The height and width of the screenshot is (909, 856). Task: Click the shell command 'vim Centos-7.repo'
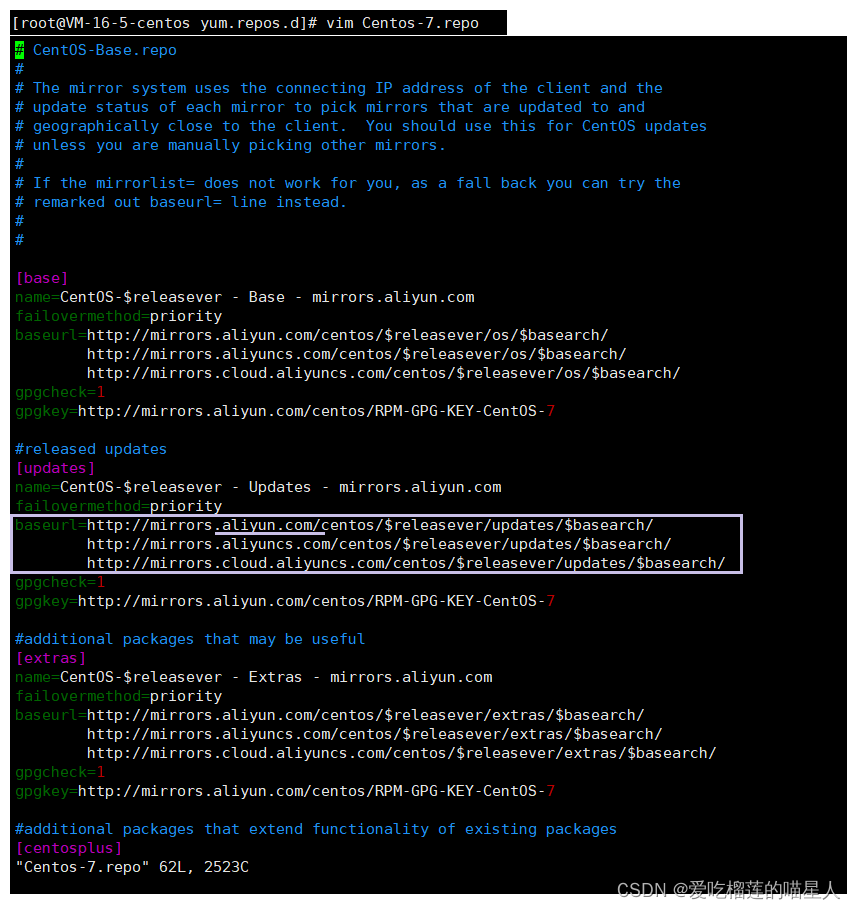tap(402, 23)
